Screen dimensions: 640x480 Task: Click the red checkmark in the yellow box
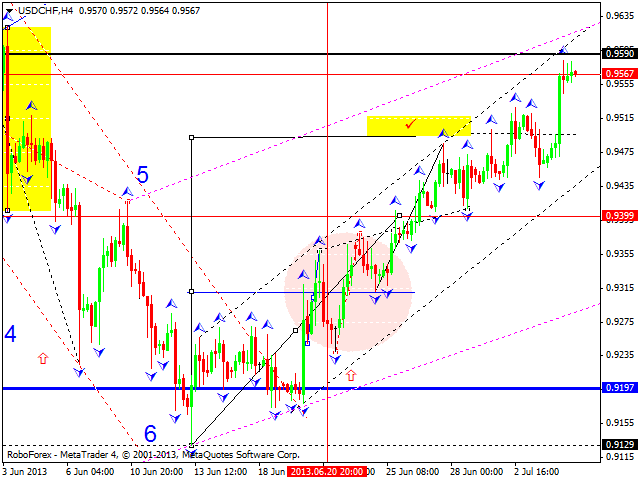pyautogui.click(x=410, y=124)
